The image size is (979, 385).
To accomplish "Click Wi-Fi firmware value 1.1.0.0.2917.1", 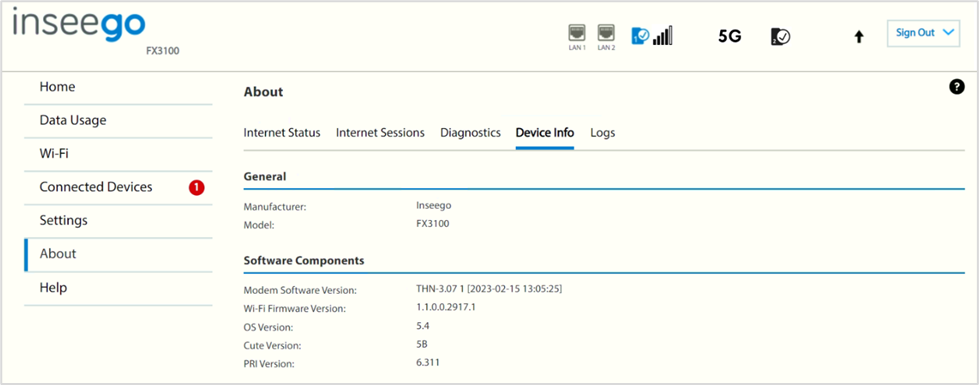I will tap(446, 307).
